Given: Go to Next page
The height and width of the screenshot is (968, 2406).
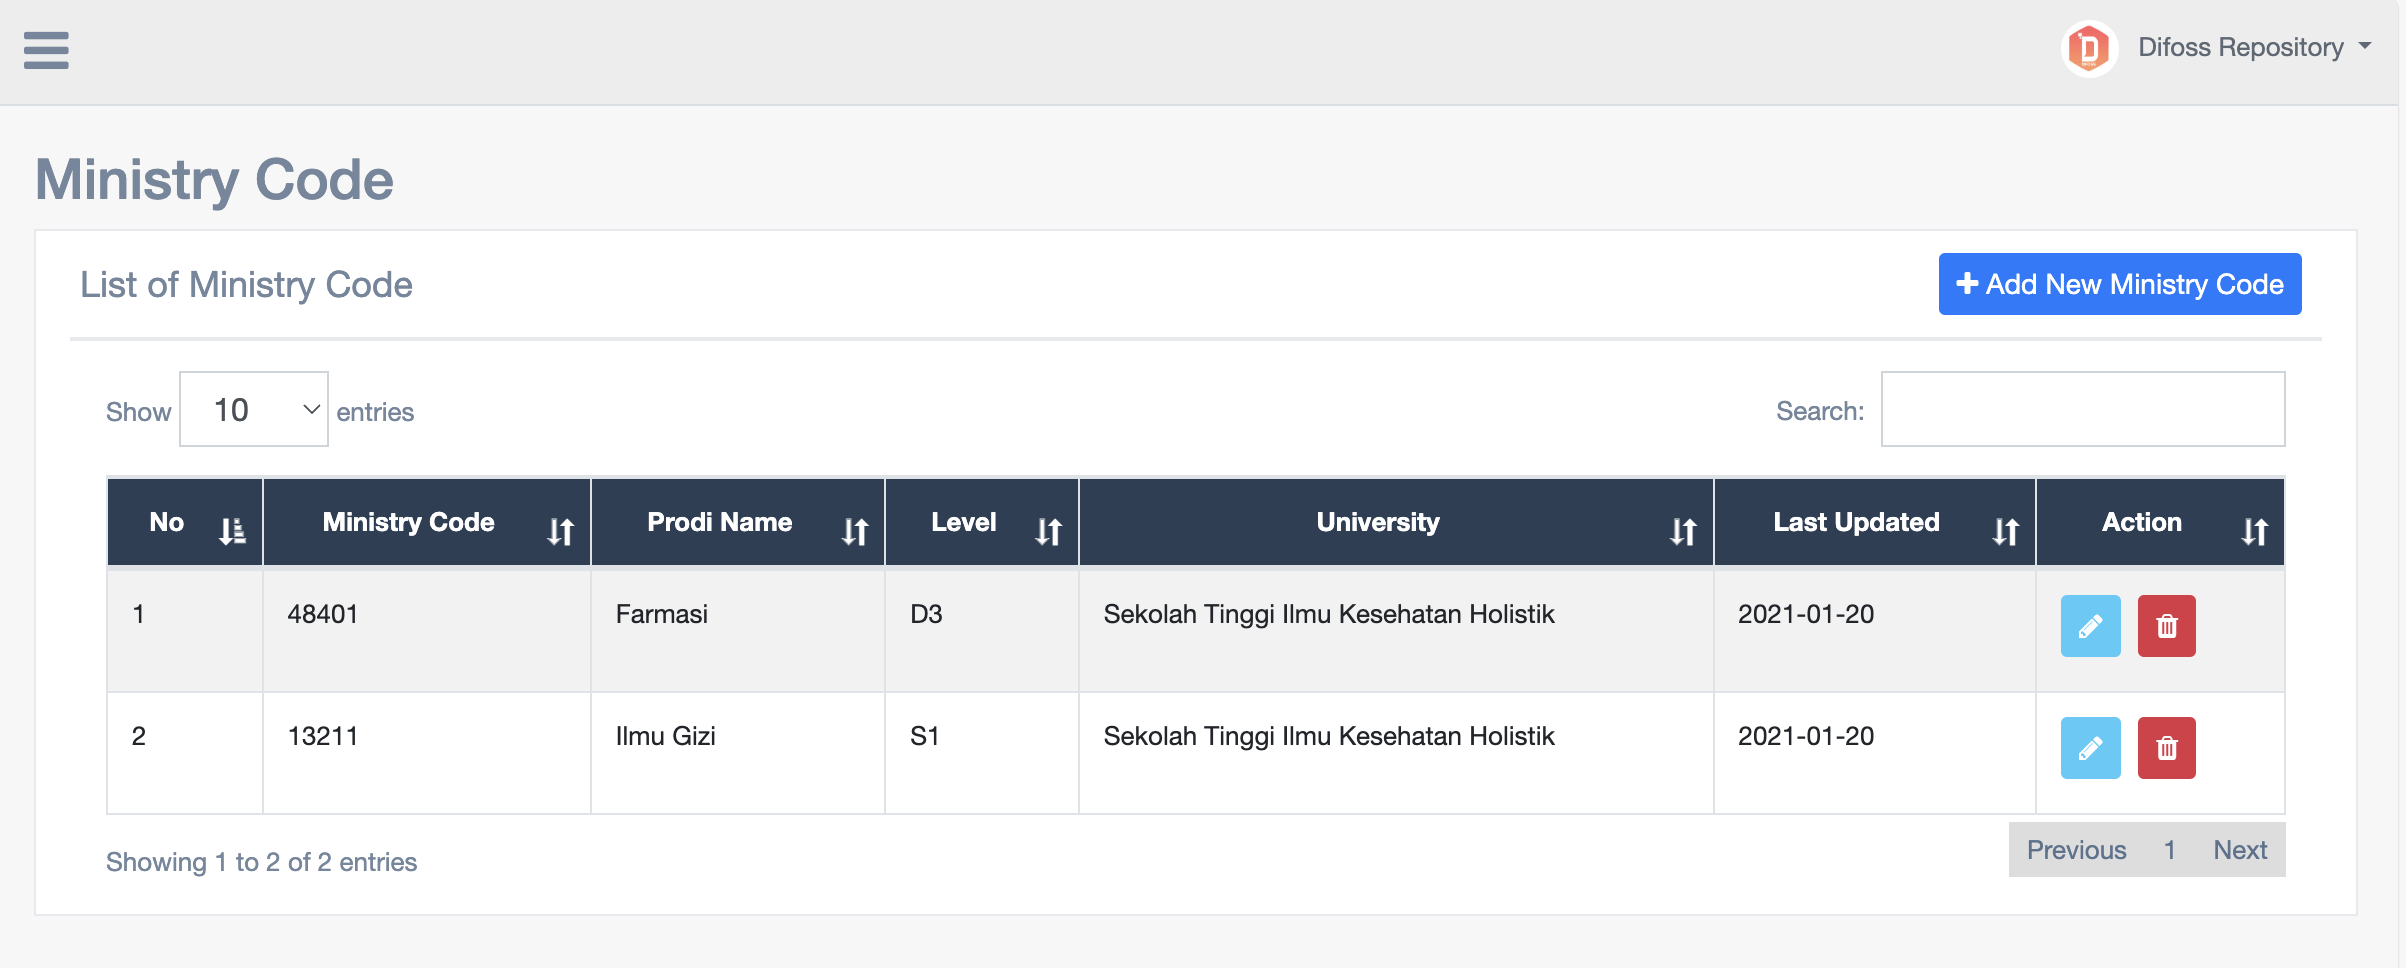Looking at the screenshot, I should tap(2239, 850).
